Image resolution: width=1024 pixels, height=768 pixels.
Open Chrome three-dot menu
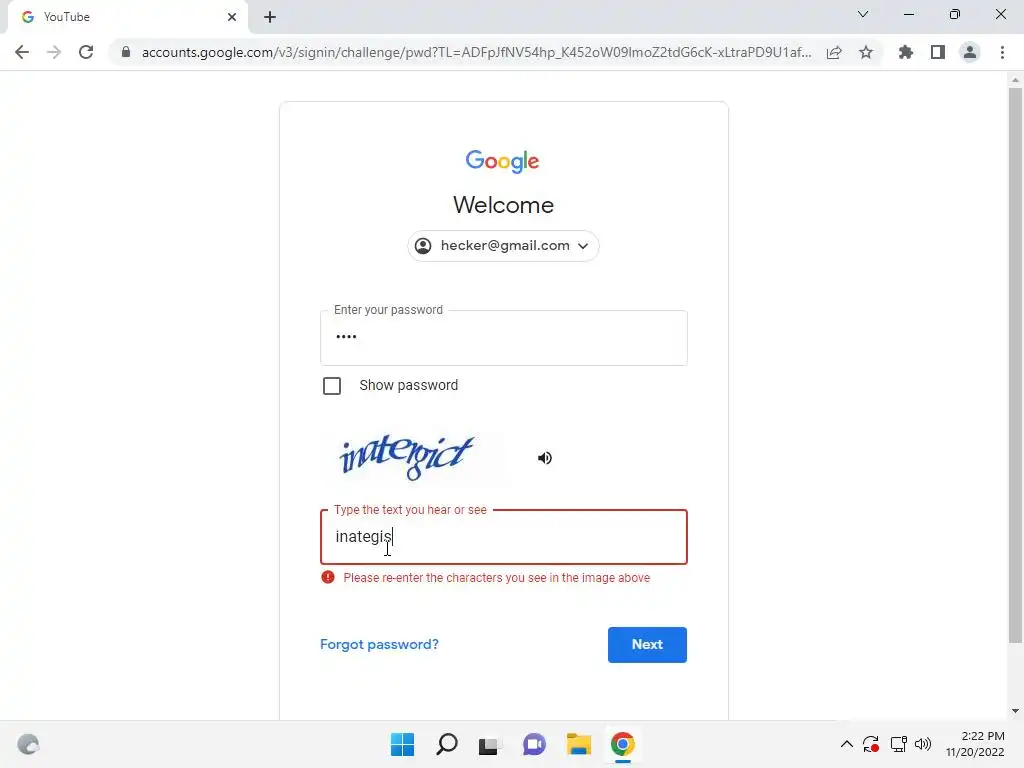coord(1002,52)
